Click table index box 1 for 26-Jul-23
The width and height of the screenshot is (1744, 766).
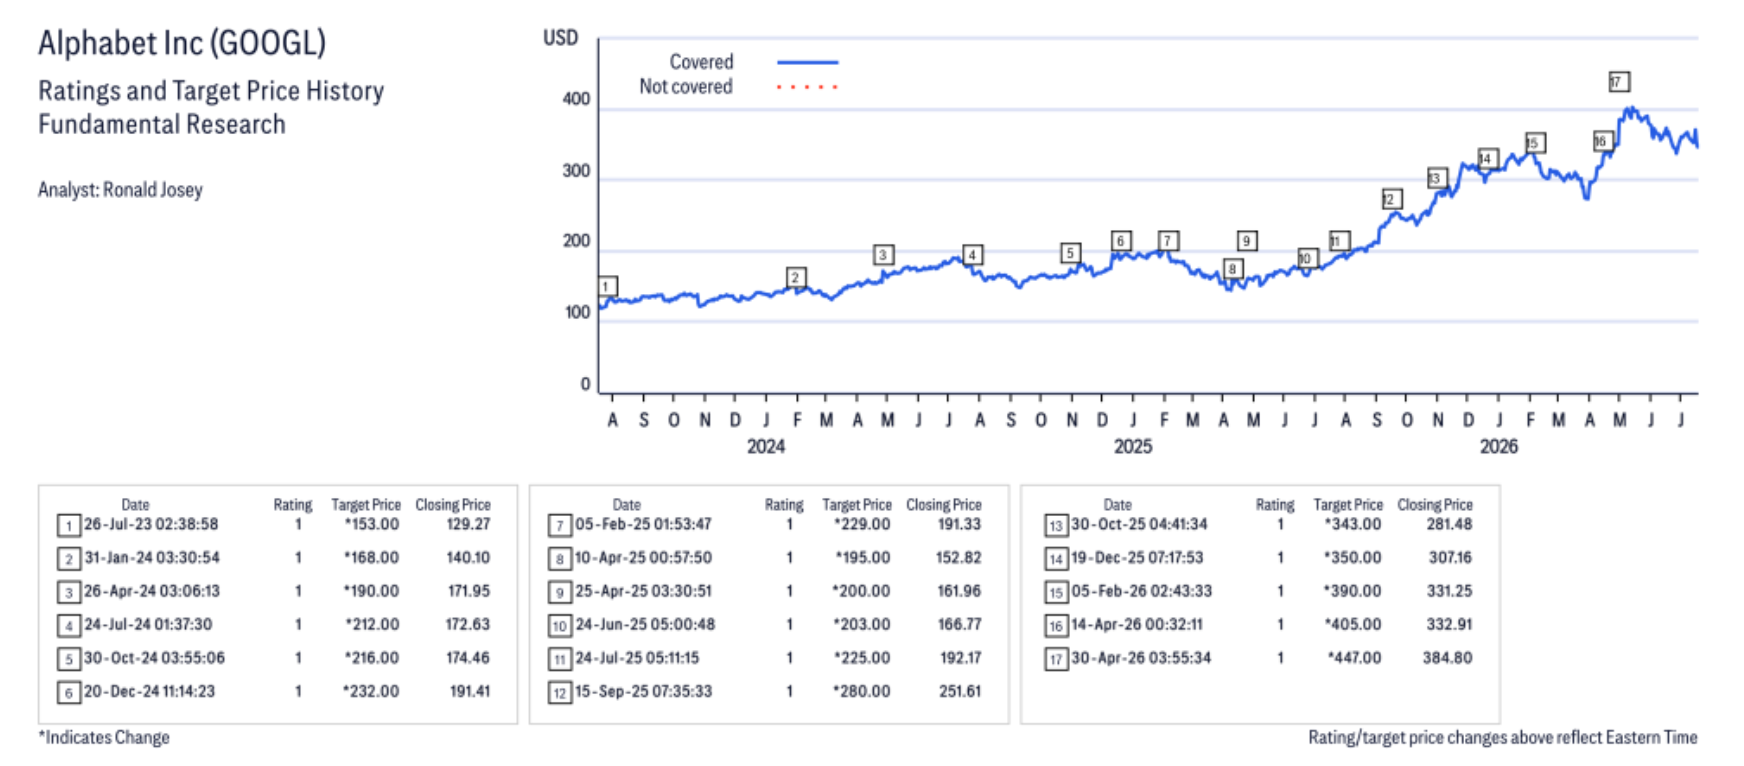point(69,526)
